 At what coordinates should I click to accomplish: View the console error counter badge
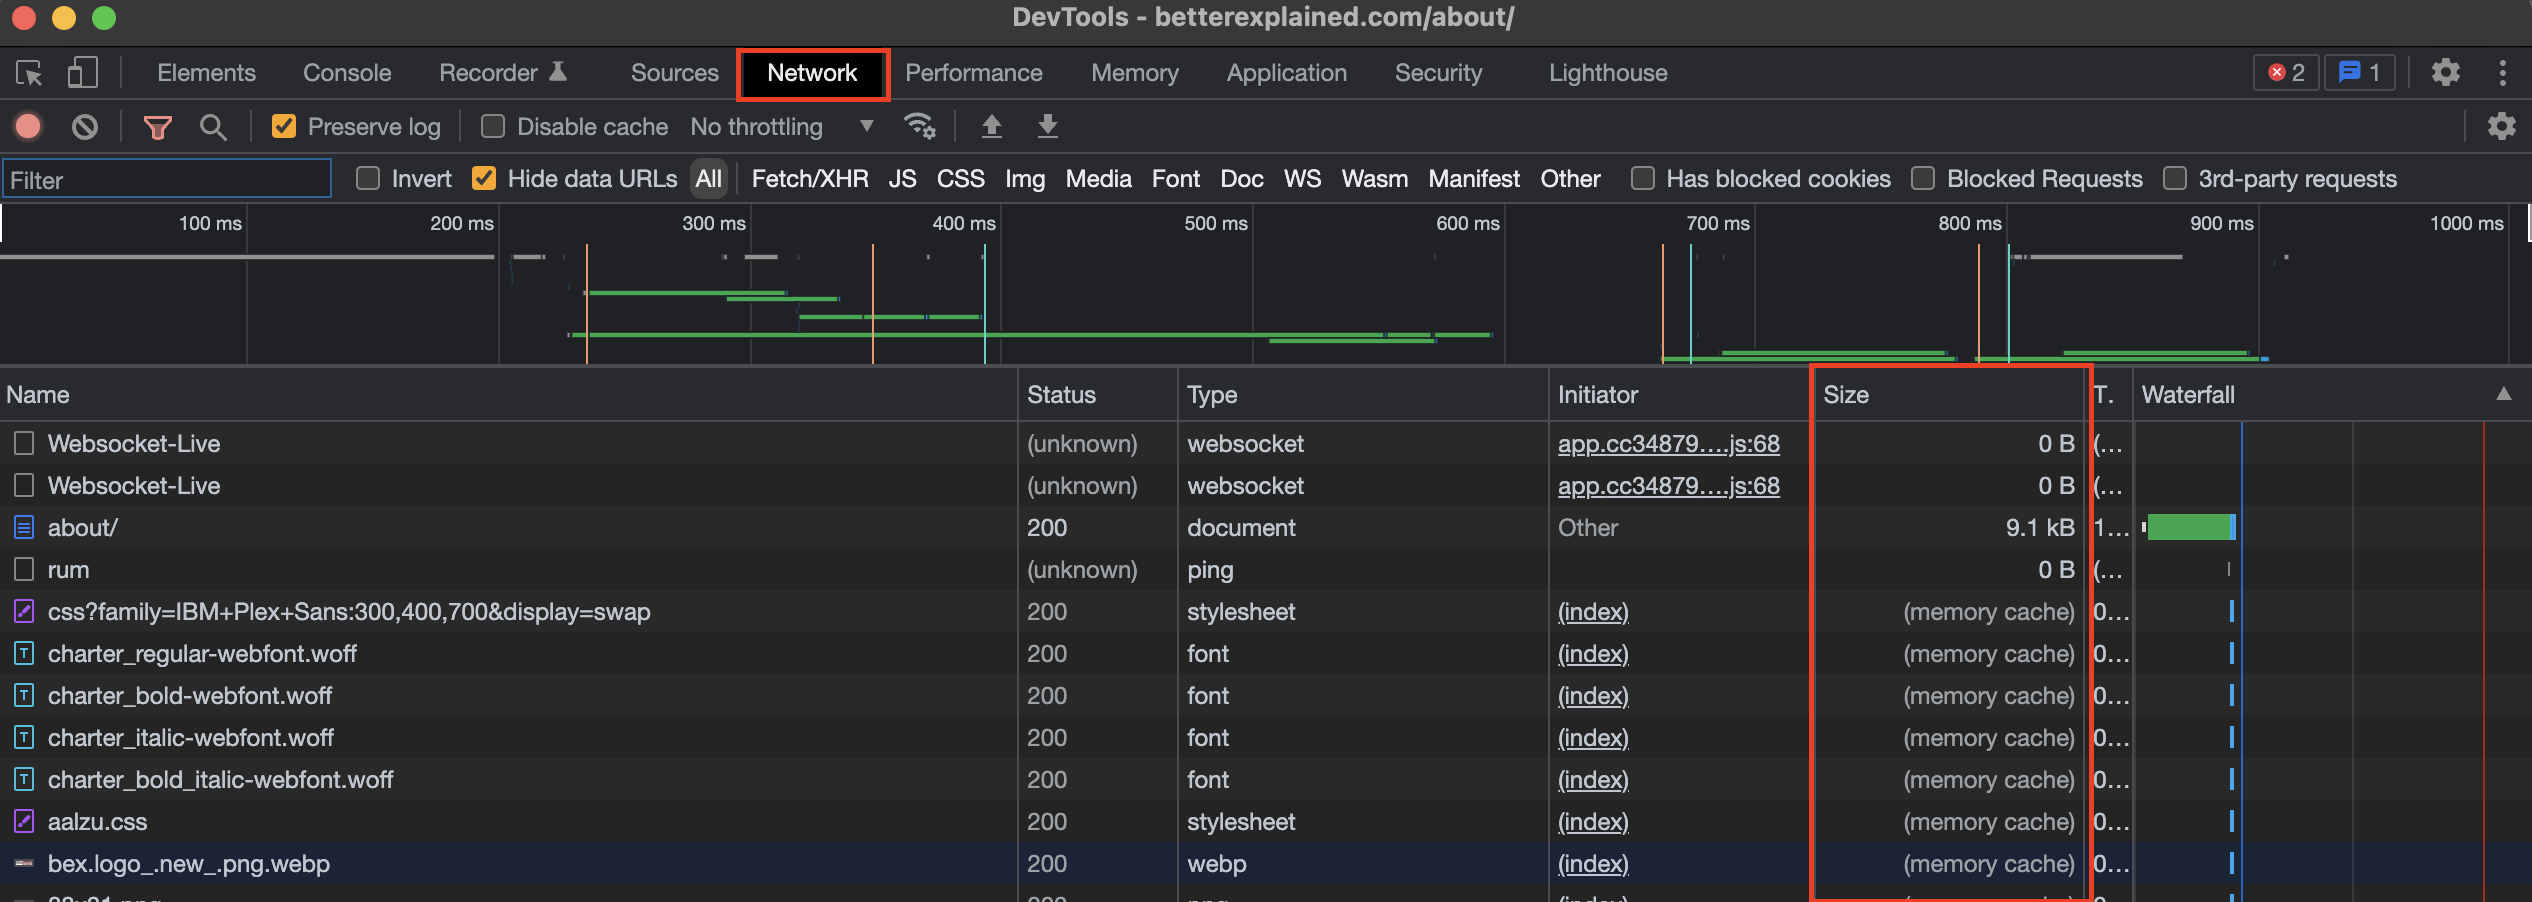pos(2286,71)
